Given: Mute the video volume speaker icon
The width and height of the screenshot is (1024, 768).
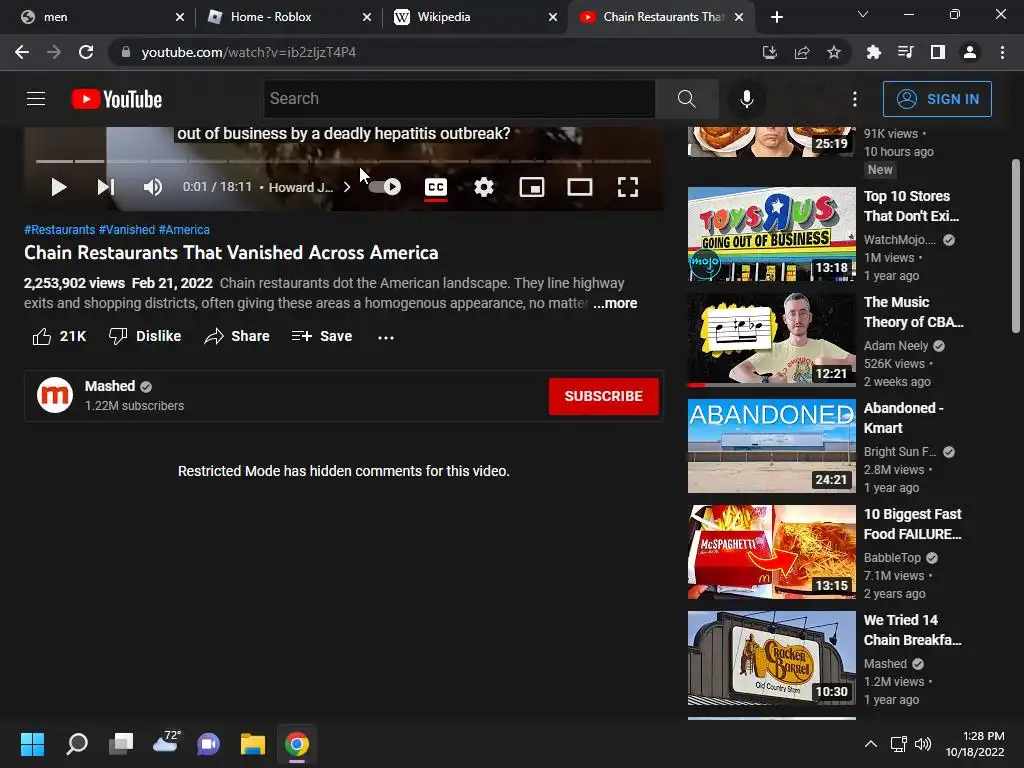Looking at the screenshot, I should point(153,187).
